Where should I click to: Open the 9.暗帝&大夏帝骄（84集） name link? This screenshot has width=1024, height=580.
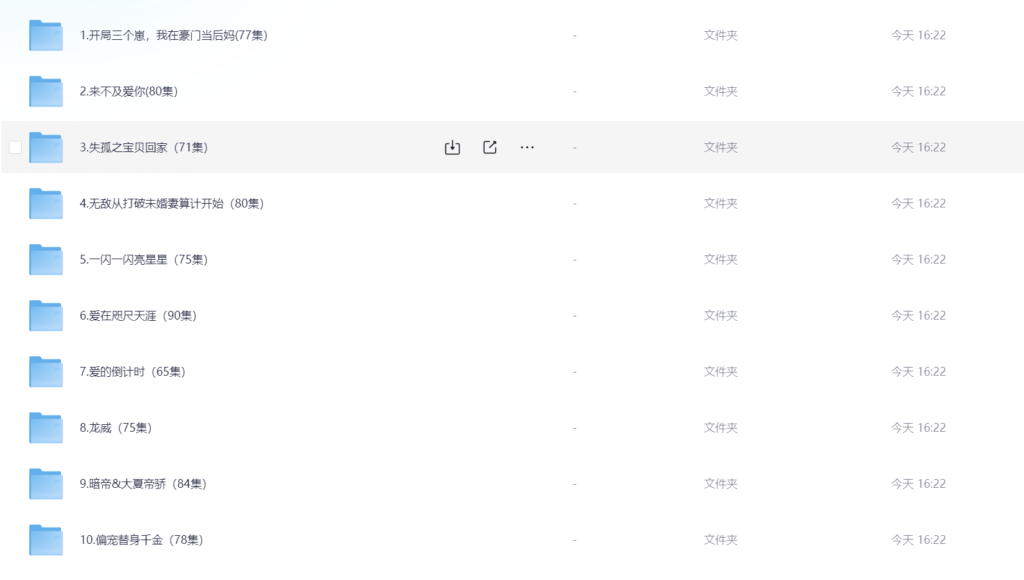coord(142,483)
